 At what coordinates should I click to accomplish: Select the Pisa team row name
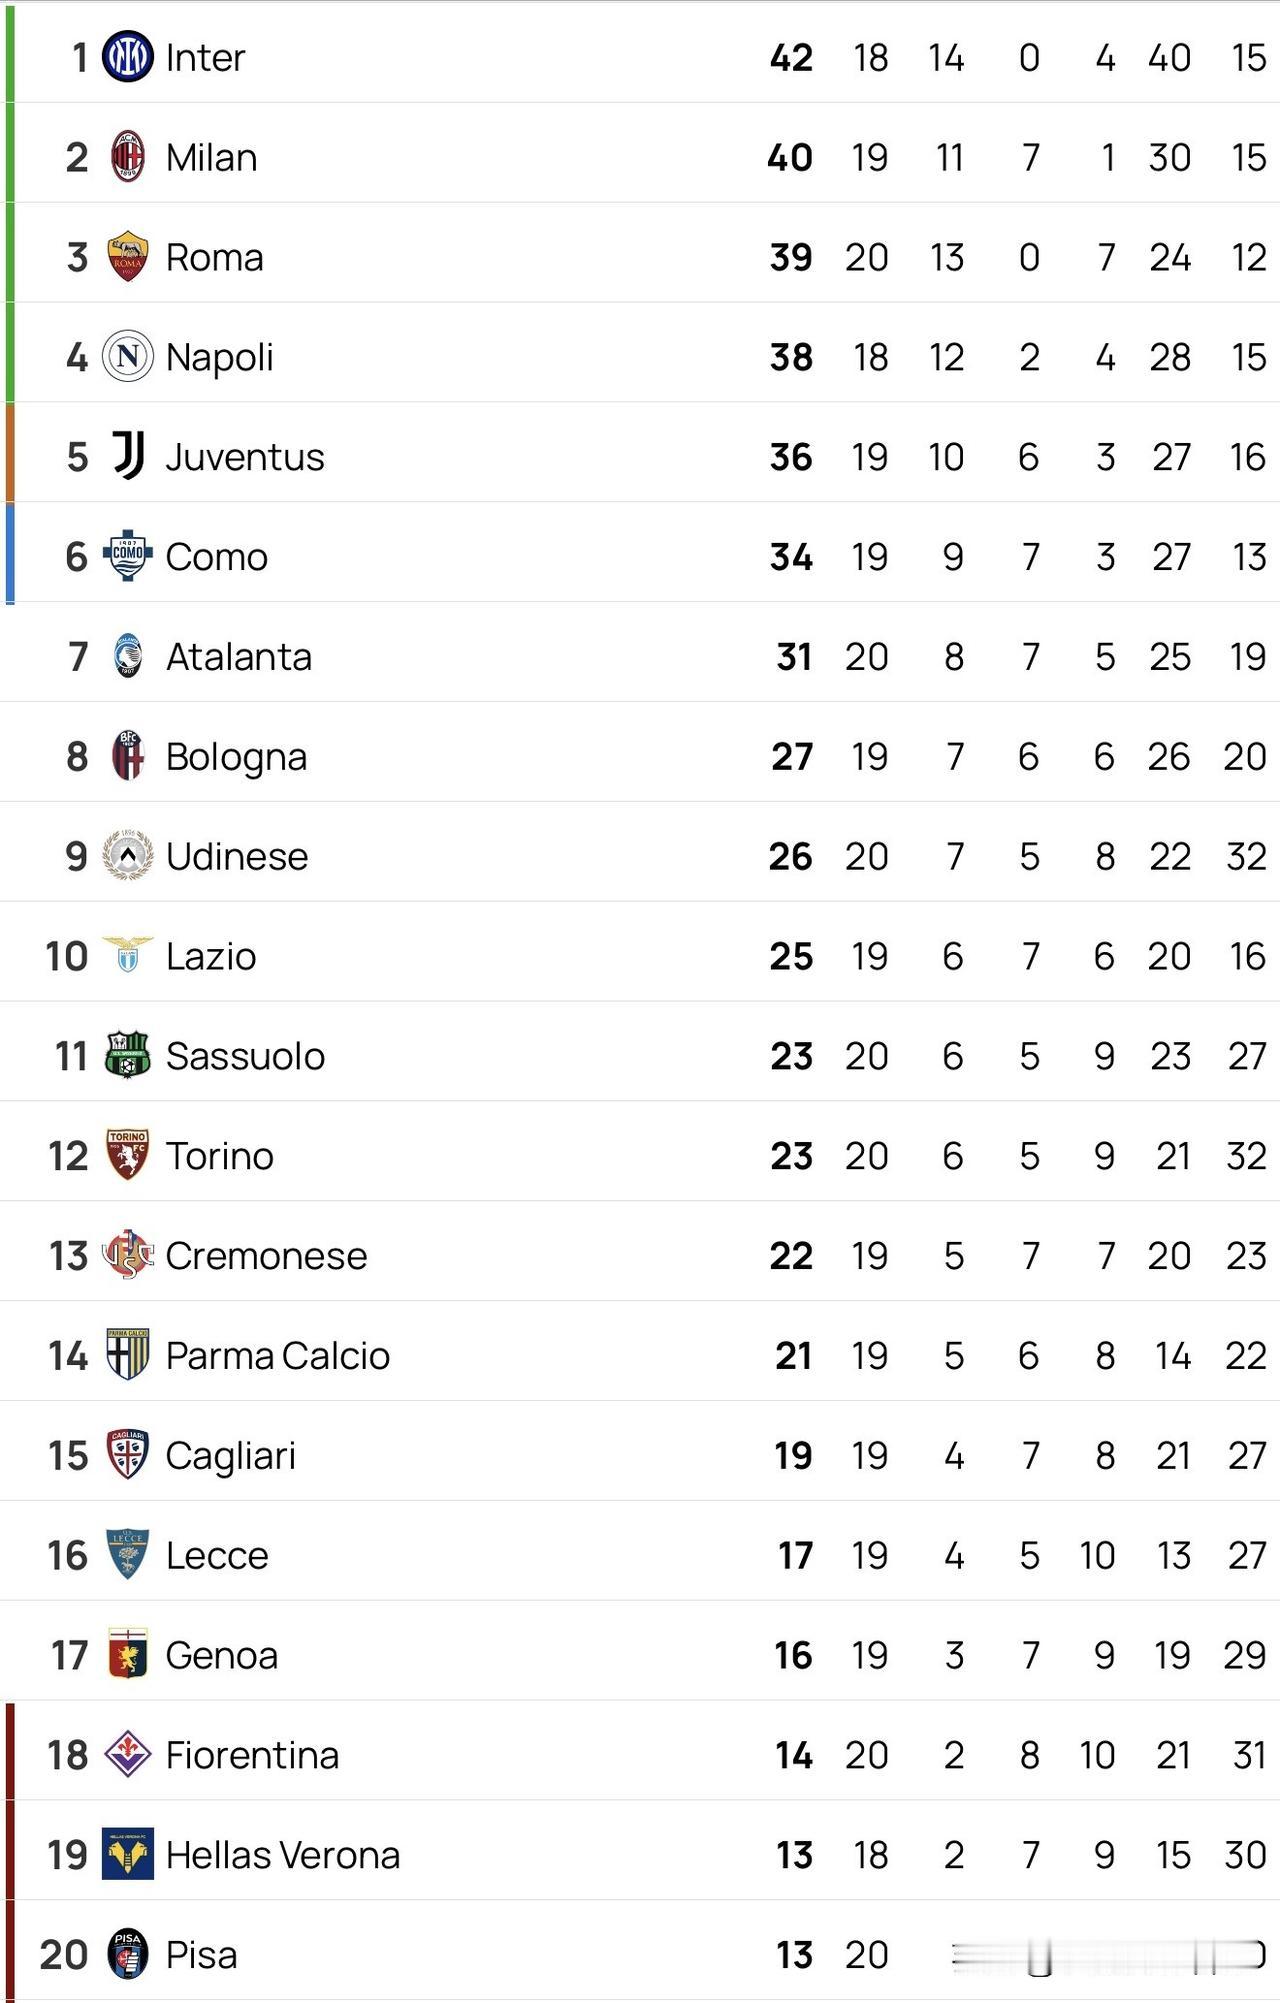click(x=201, y=1955)
